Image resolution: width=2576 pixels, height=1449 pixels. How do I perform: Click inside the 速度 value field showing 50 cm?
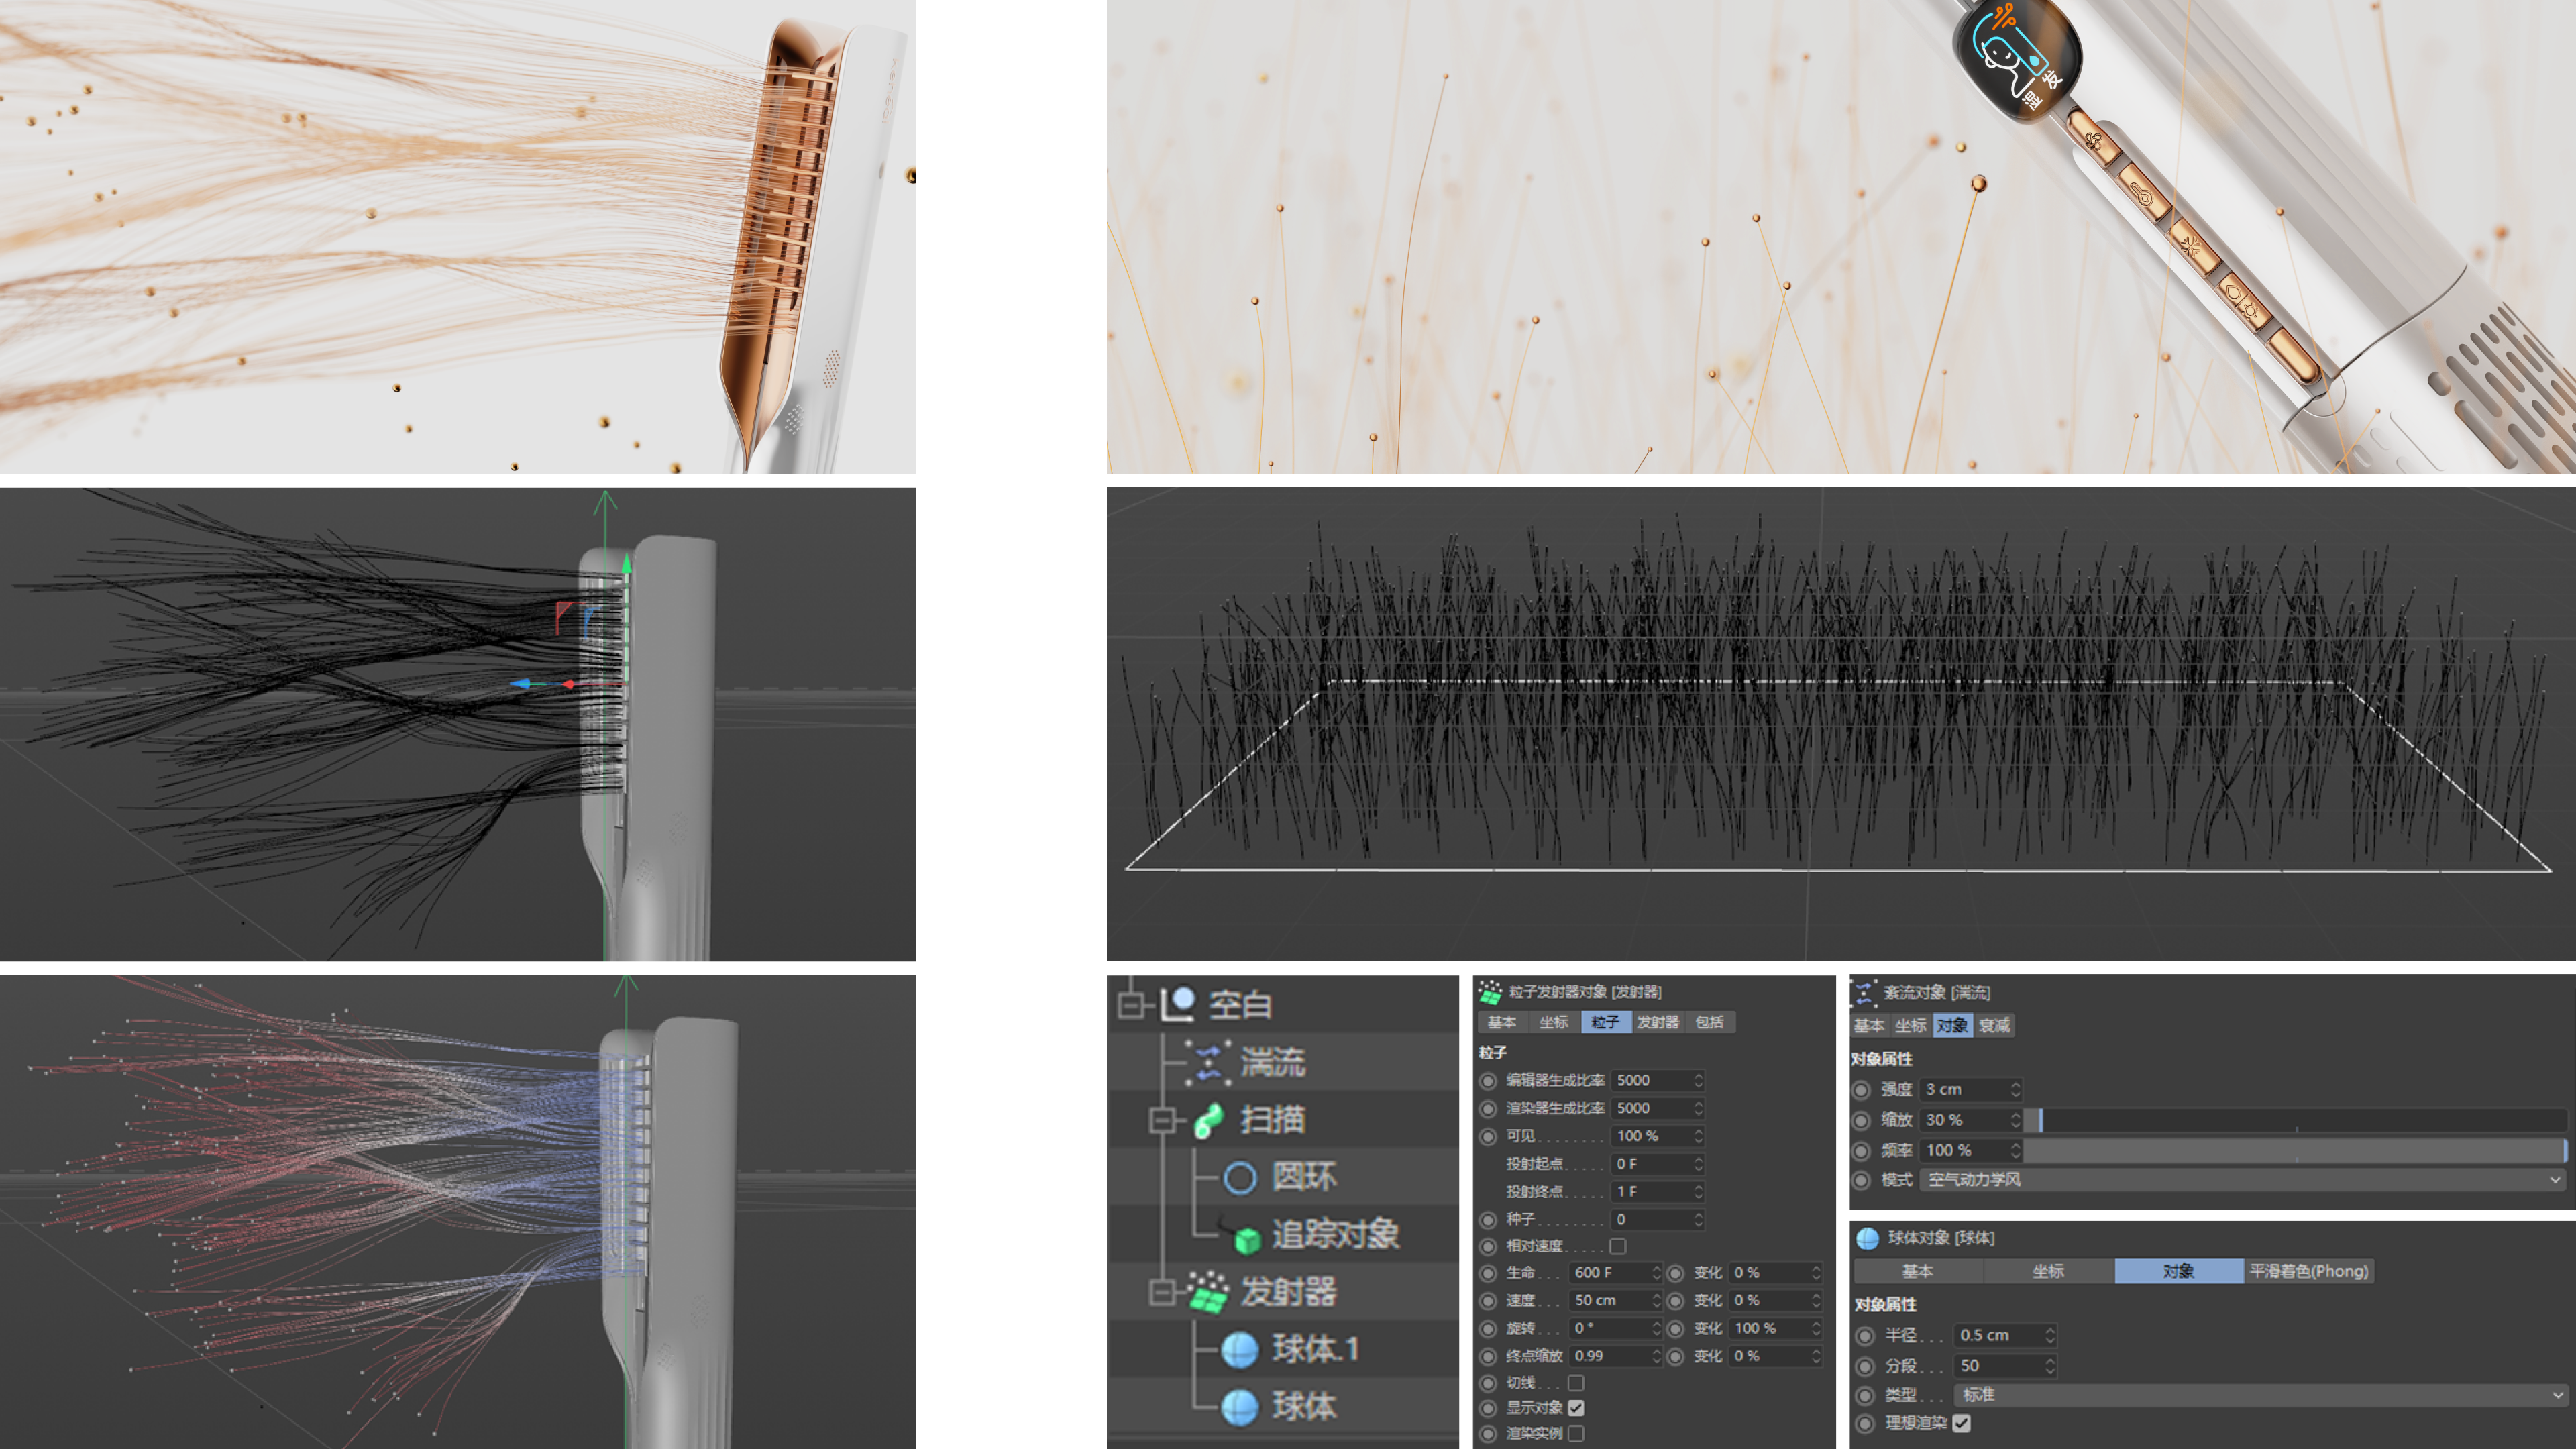click(x=1610, y=1300)
